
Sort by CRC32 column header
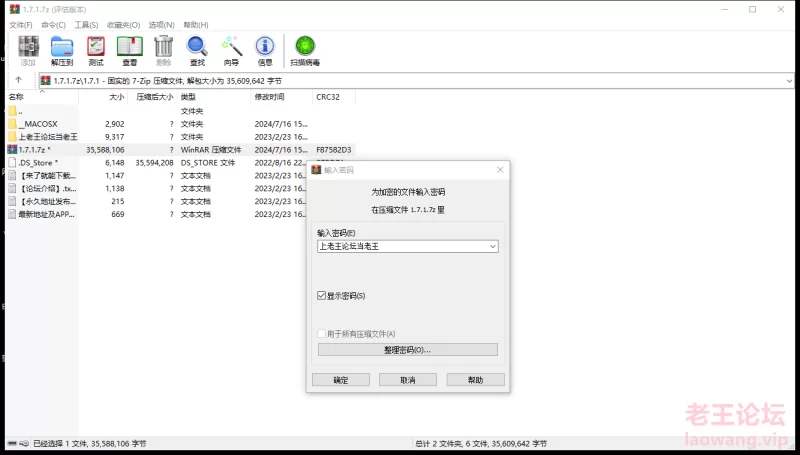334,97
